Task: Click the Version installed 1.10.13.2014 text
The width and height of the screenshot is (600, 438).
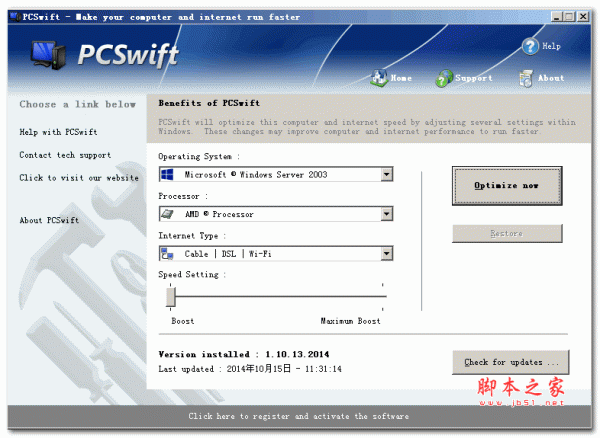Action: point(244,354)
